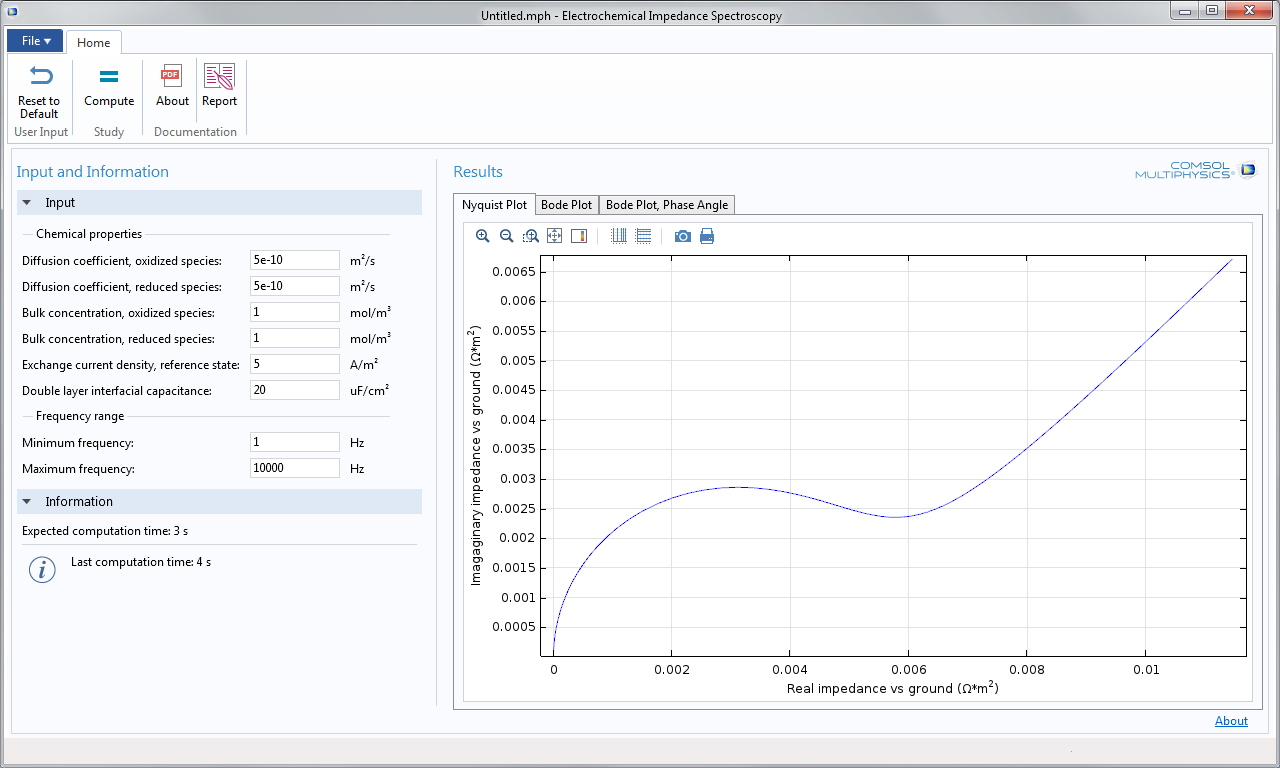Image resolution: width=1280 pixels, height=768 pixels.
Task: Activate the Zoom Box tool
Action: (531, 236)
